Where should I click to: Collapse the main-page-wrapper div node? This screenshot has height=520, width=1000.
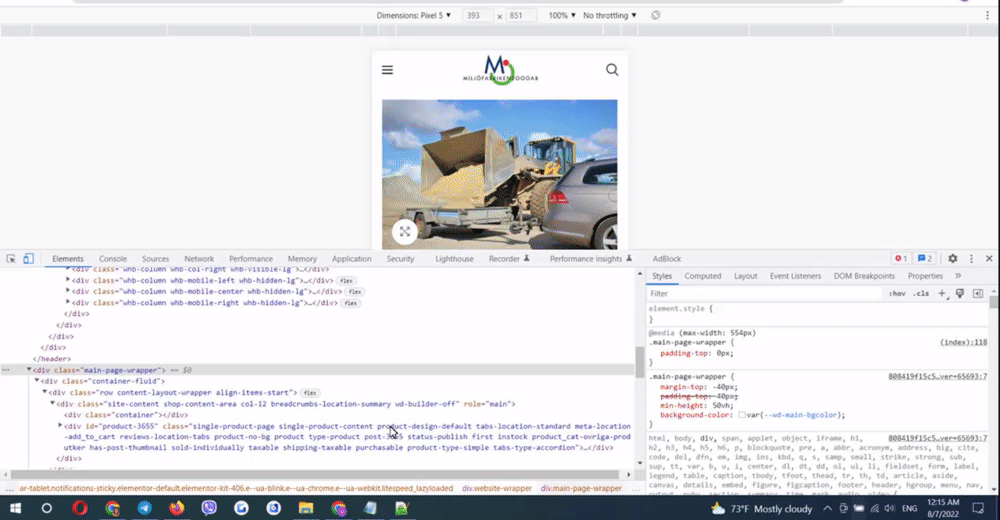[x=29, y=369]
